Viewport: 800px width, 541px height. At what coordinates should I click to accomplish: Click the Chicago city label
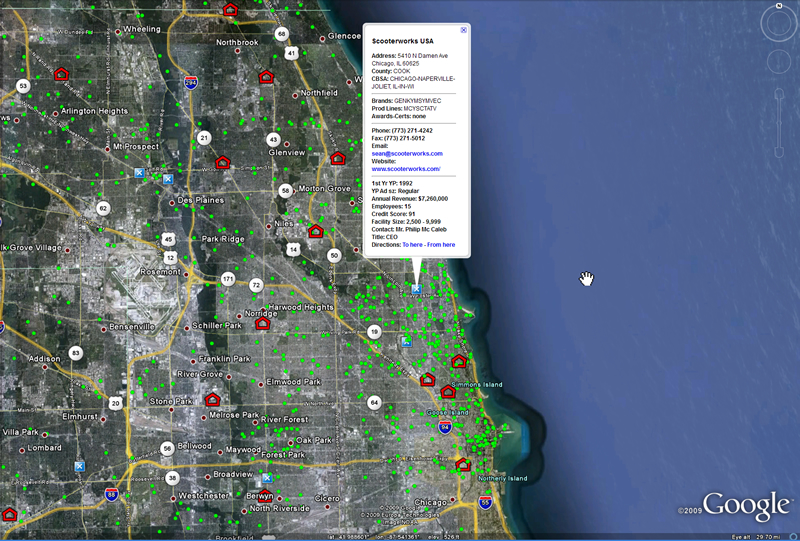pos(431,503)
